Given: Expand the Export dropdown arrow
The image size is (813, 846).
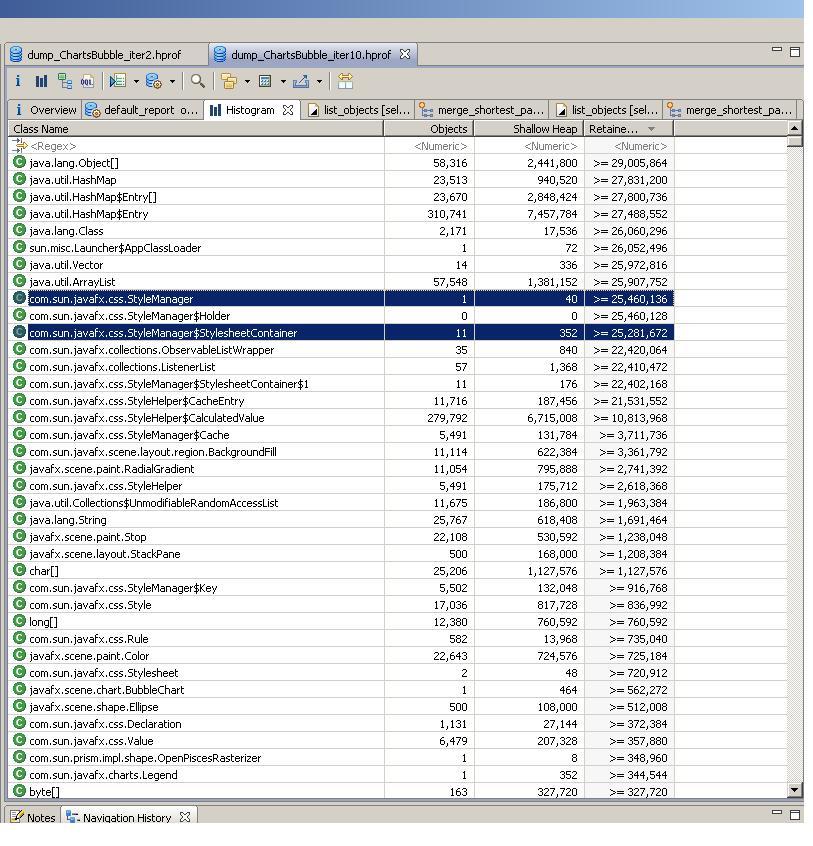Looking at the screenshot, I should (319, 81).
